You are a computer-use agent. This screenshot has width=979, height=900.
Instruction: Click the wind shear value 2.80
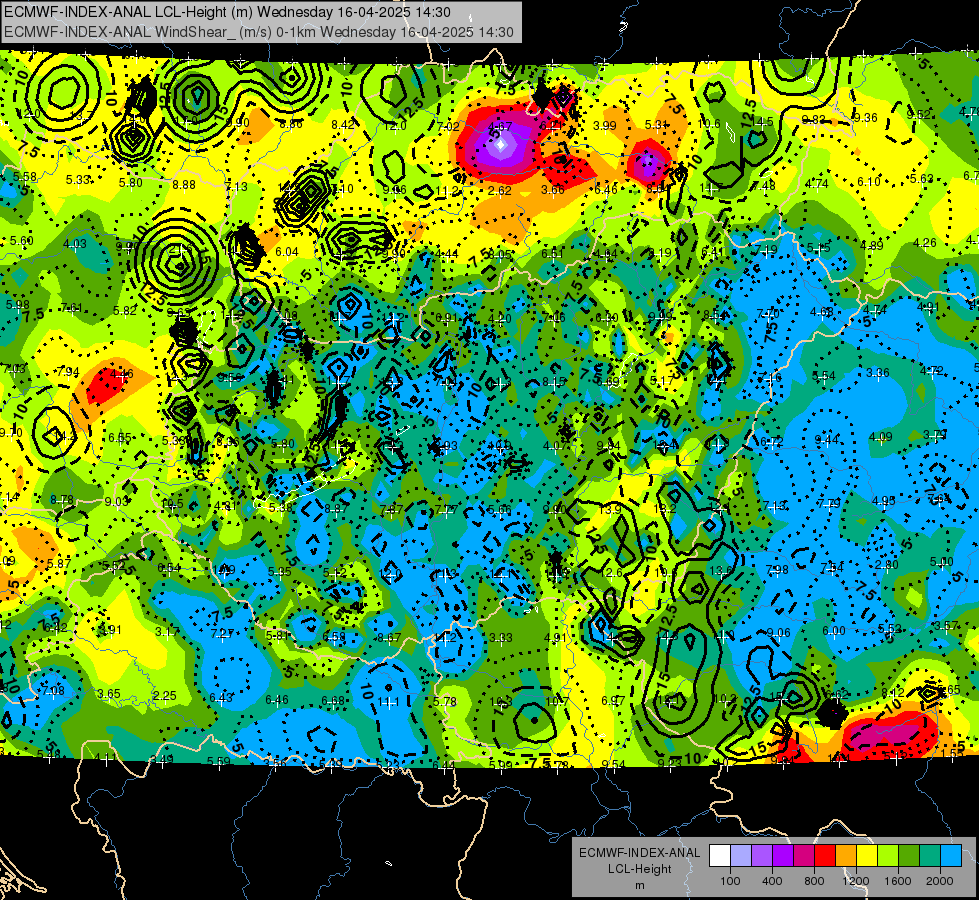(887, 565)
